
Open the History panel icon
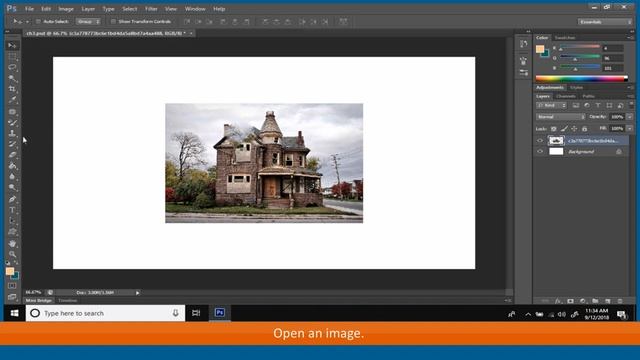pyautogui.click(x=523, y=44)
